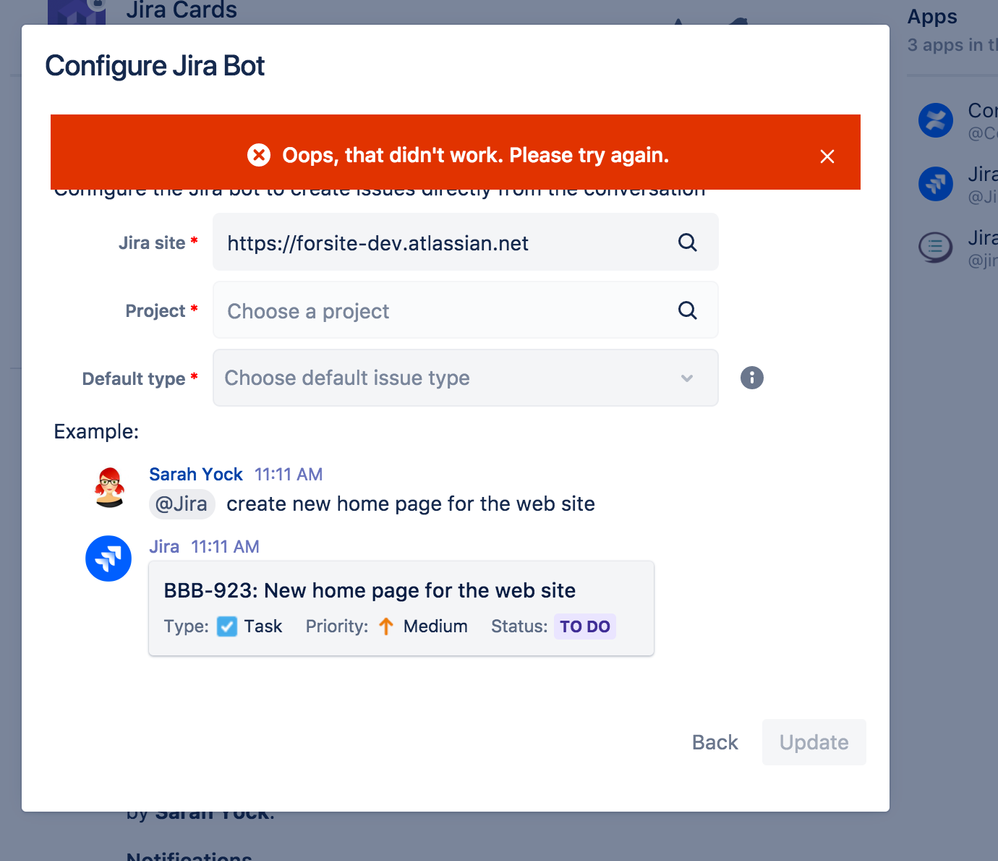
Task: Click the Jira bot avatar in the example
Action: coord(108,558)
